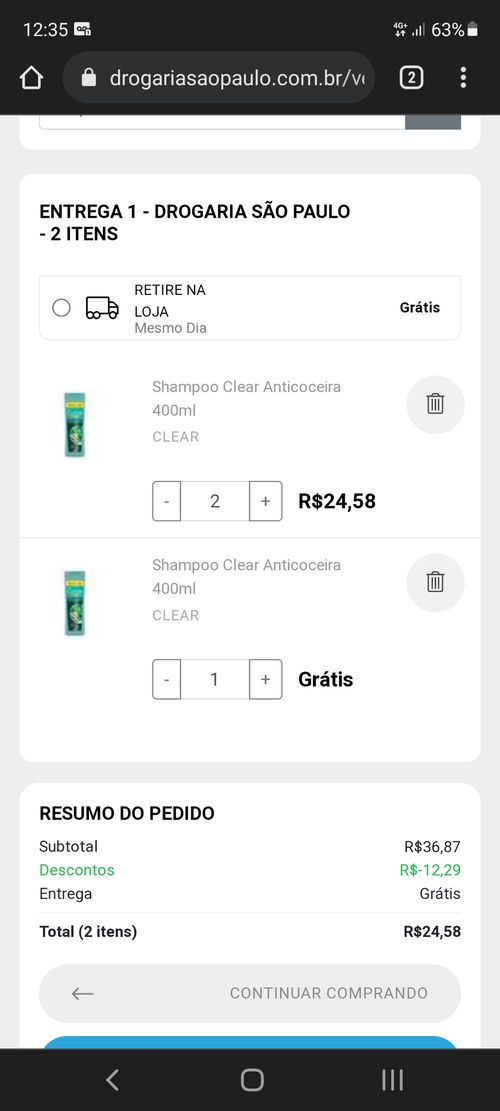
Task: Tap the quantity field showing 2
Action: pyautogui.click(x=215, y=501)
